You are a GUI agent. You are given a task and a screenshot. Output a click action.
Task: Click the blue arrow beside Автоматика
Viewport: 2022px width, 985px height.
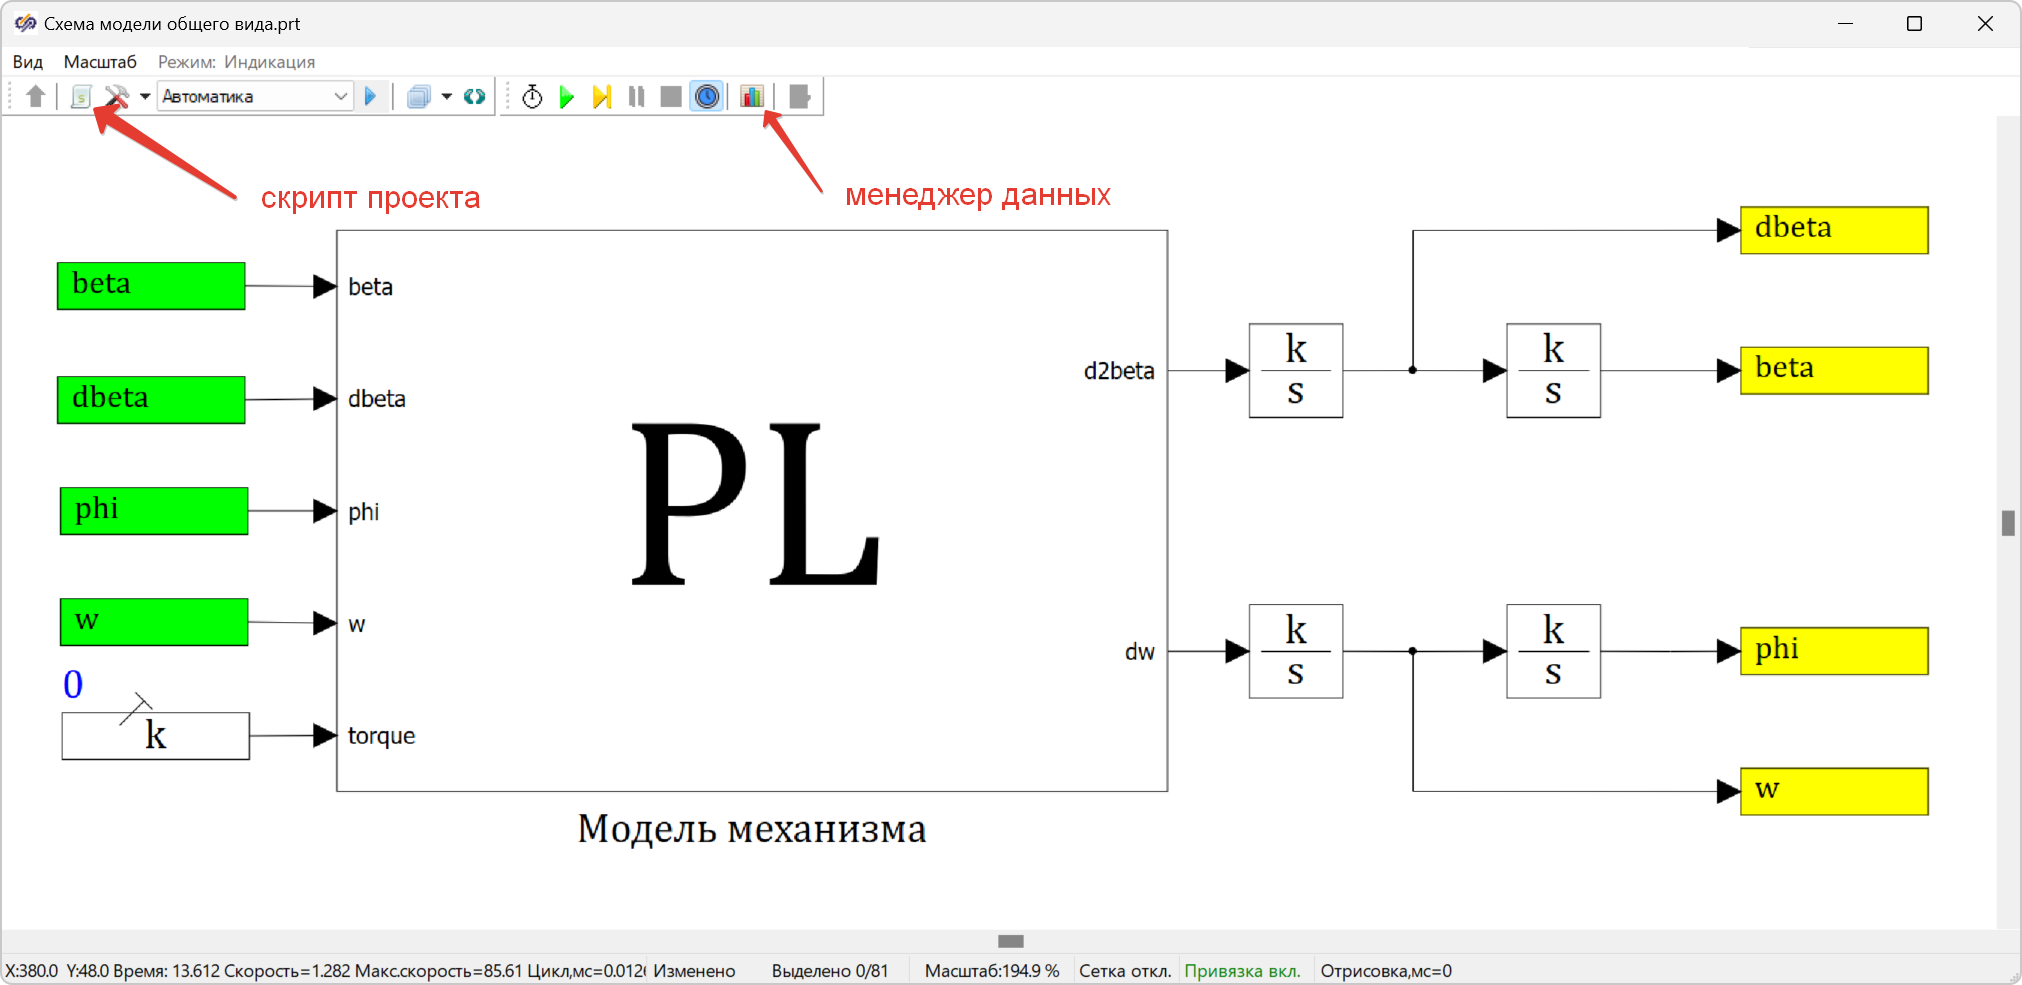pos(371,96)
